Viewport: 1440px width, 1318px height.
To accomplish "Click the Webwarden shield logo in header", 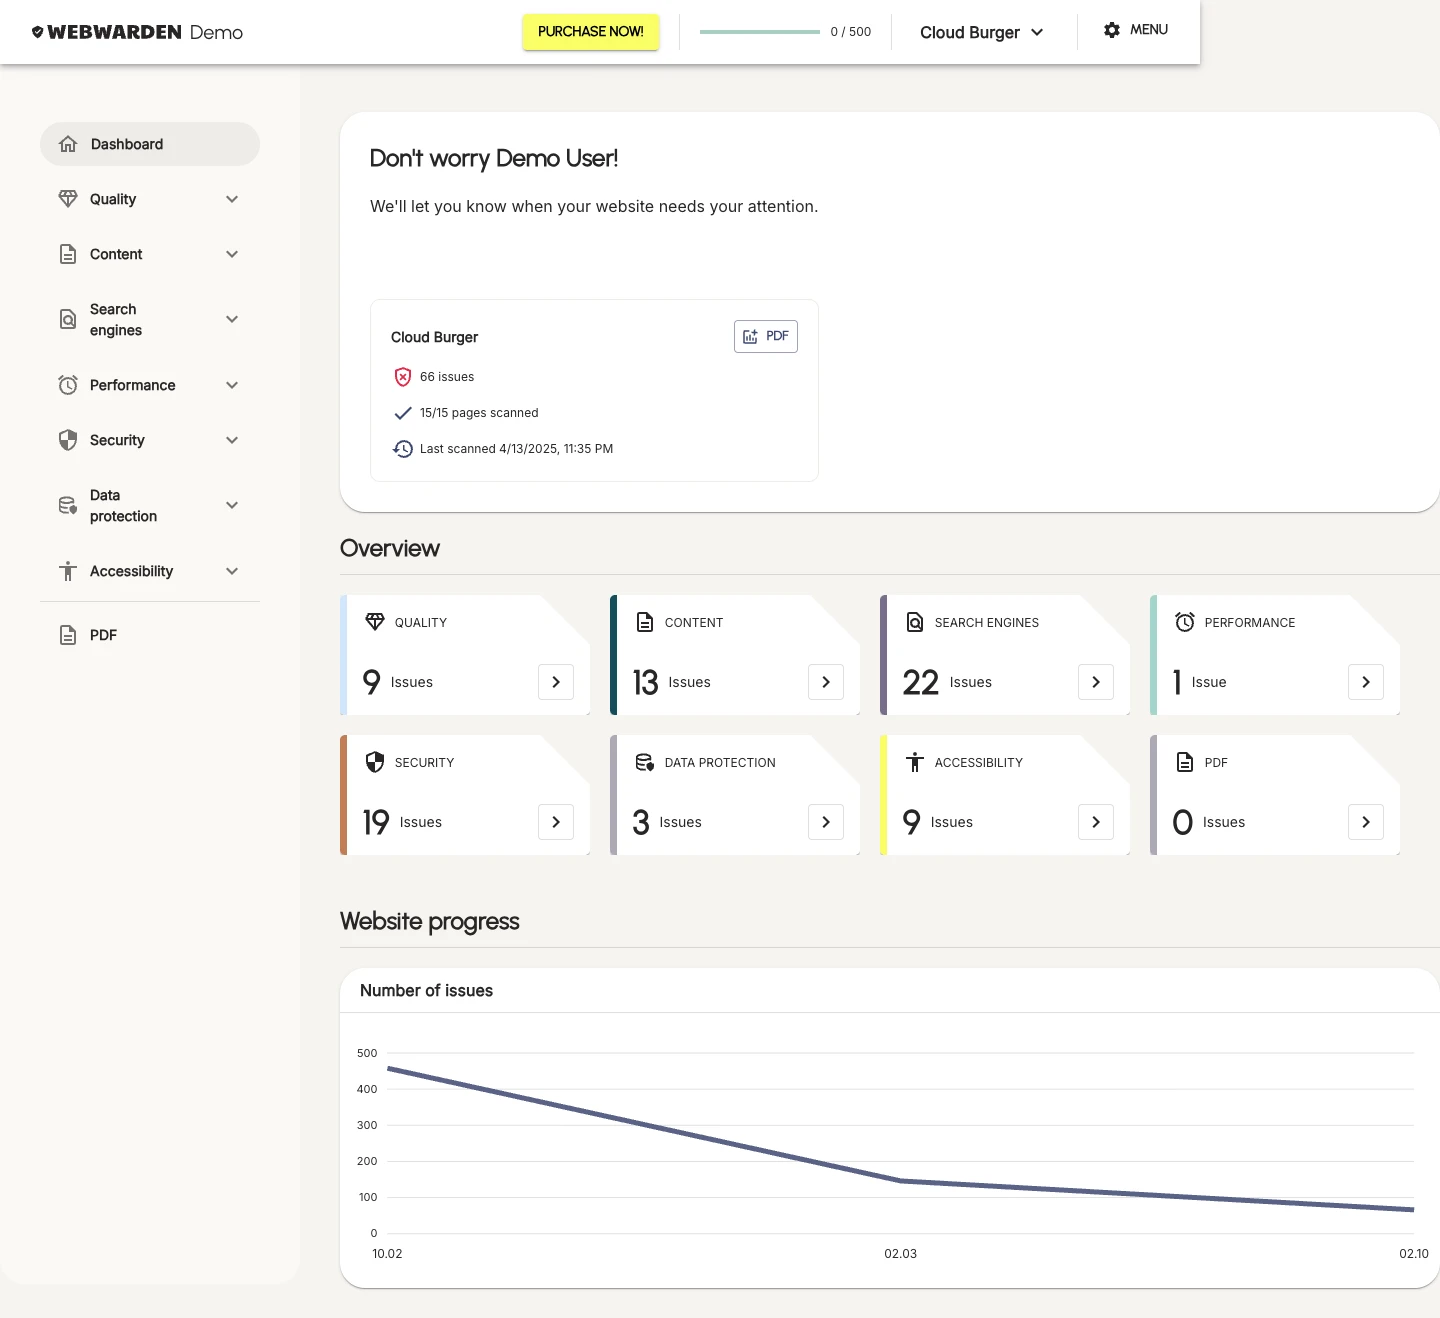I will 37,31.
